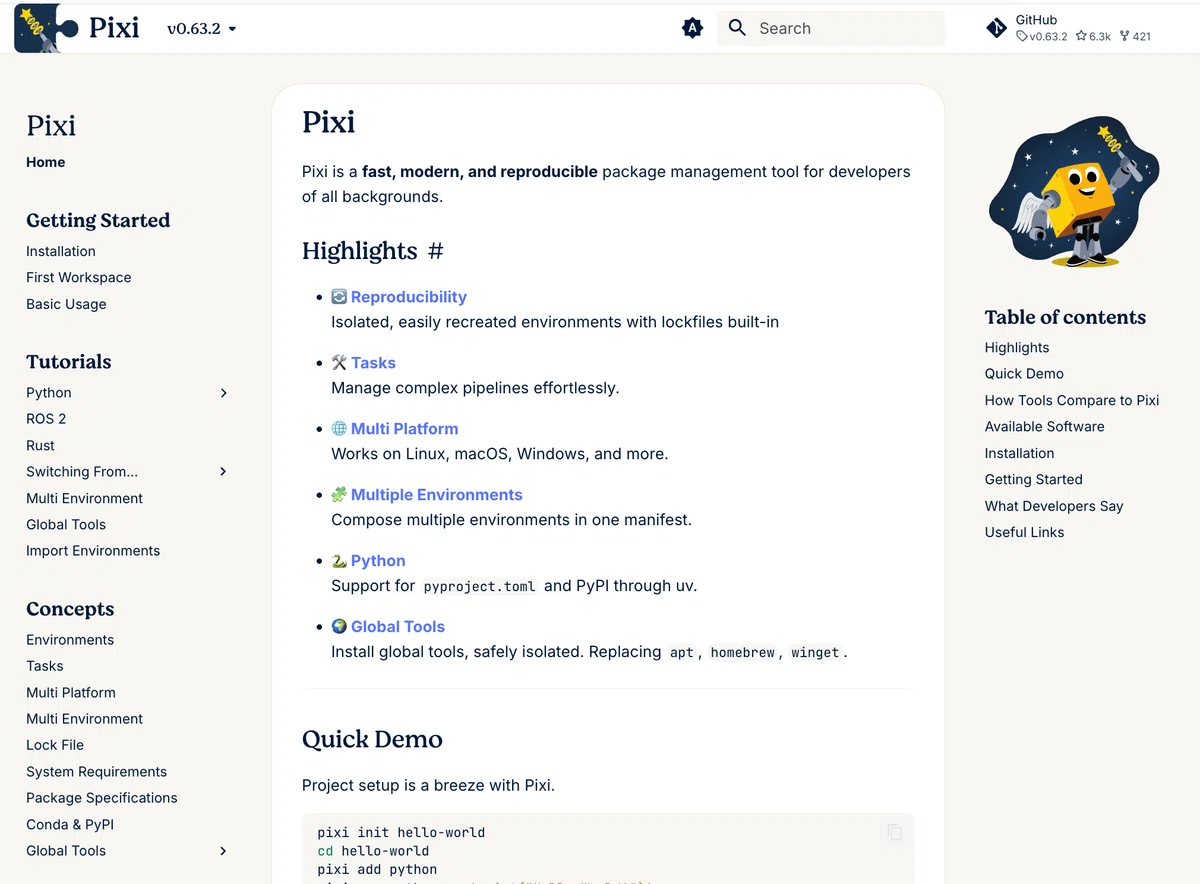1200x884 pixels.
Task: Open Multi Environment tutorial
Action: pyautogui.click(x=85, y=498)
